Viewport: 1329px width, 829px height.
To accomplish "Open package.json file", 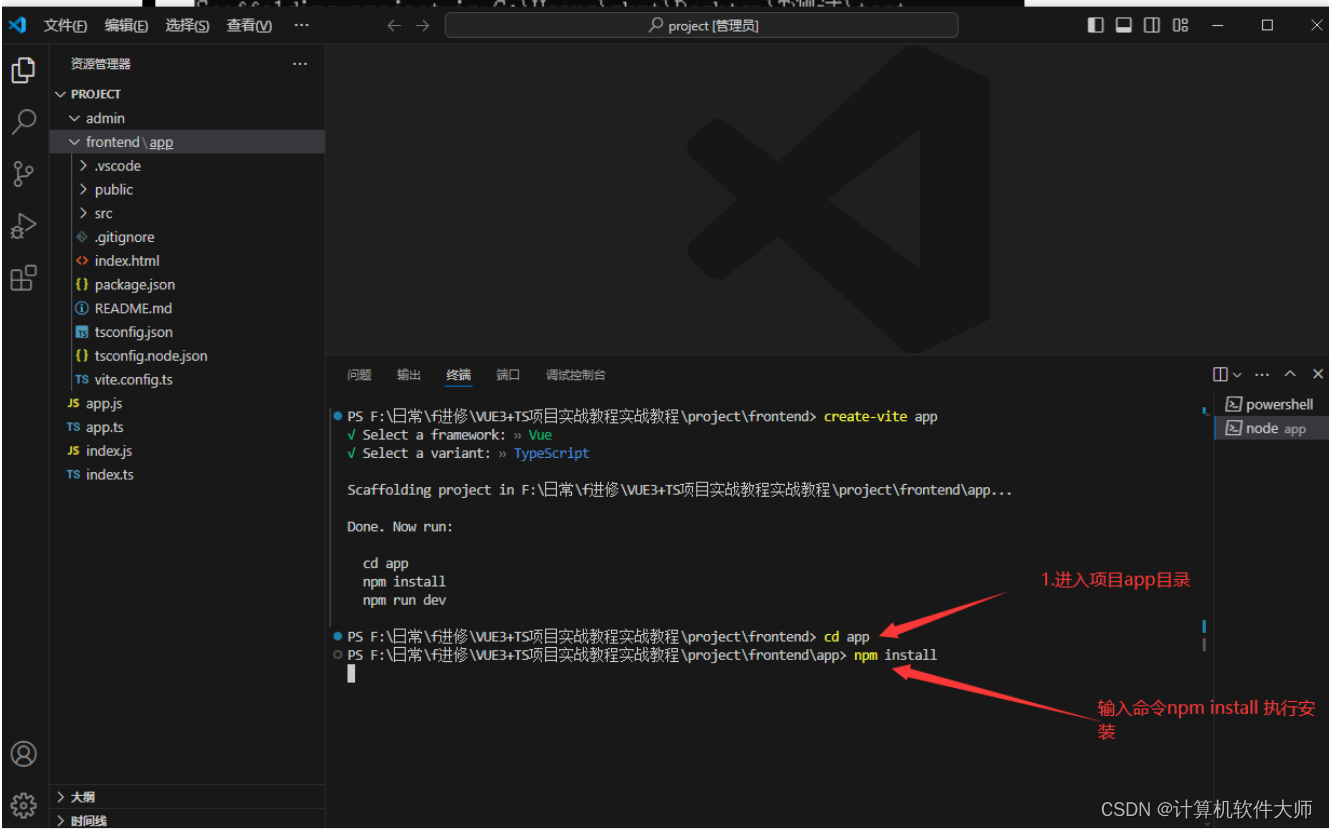I will [x=187, y=285].
